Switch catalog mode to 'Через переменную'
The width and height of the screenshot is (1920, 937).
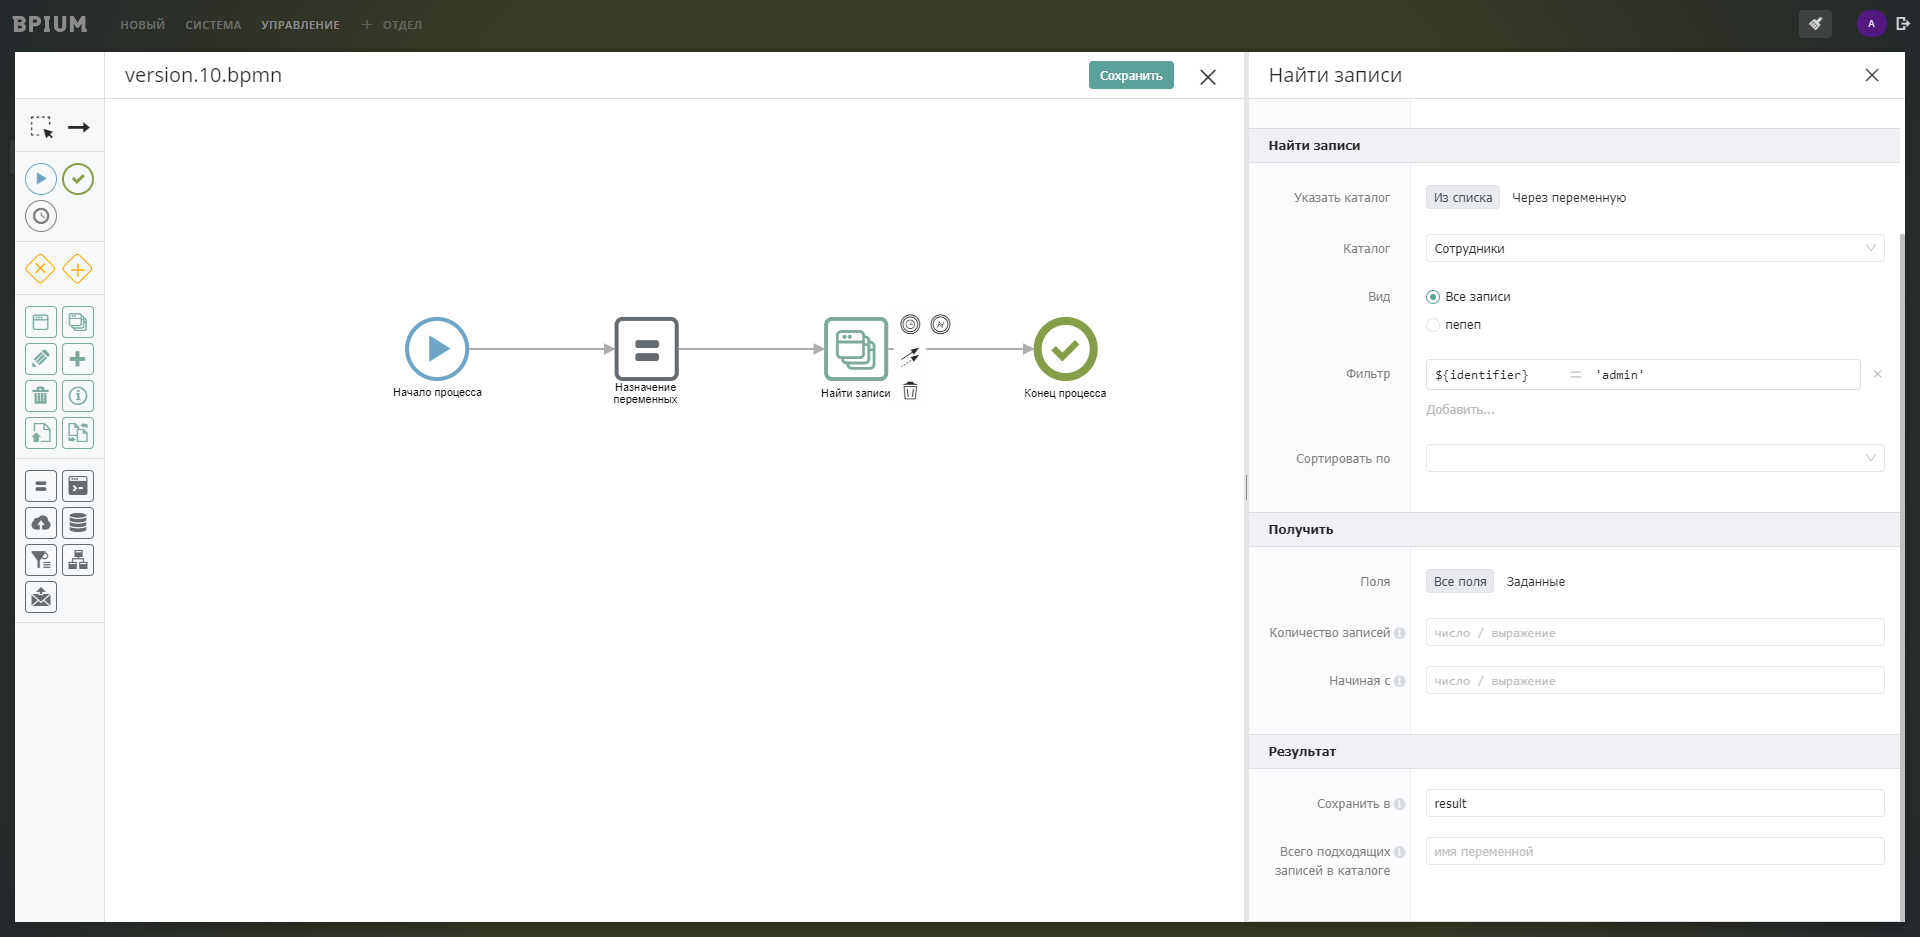(x=1568, y=198)
